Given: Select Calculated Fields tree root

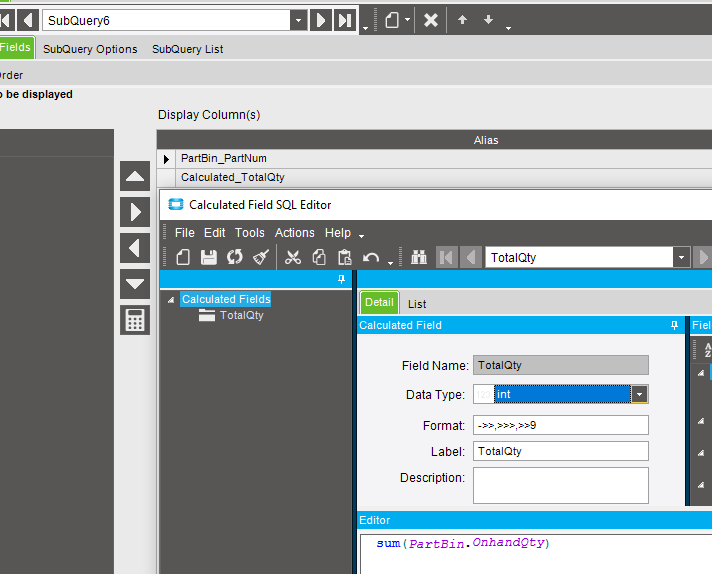Looking at the screenshot, I should click(x=226, y=299).
